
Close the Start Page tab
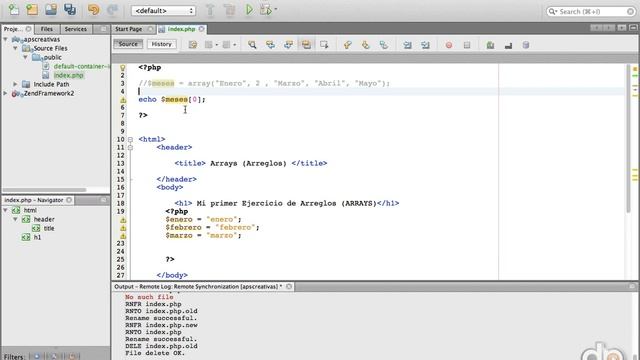point(150,29)
